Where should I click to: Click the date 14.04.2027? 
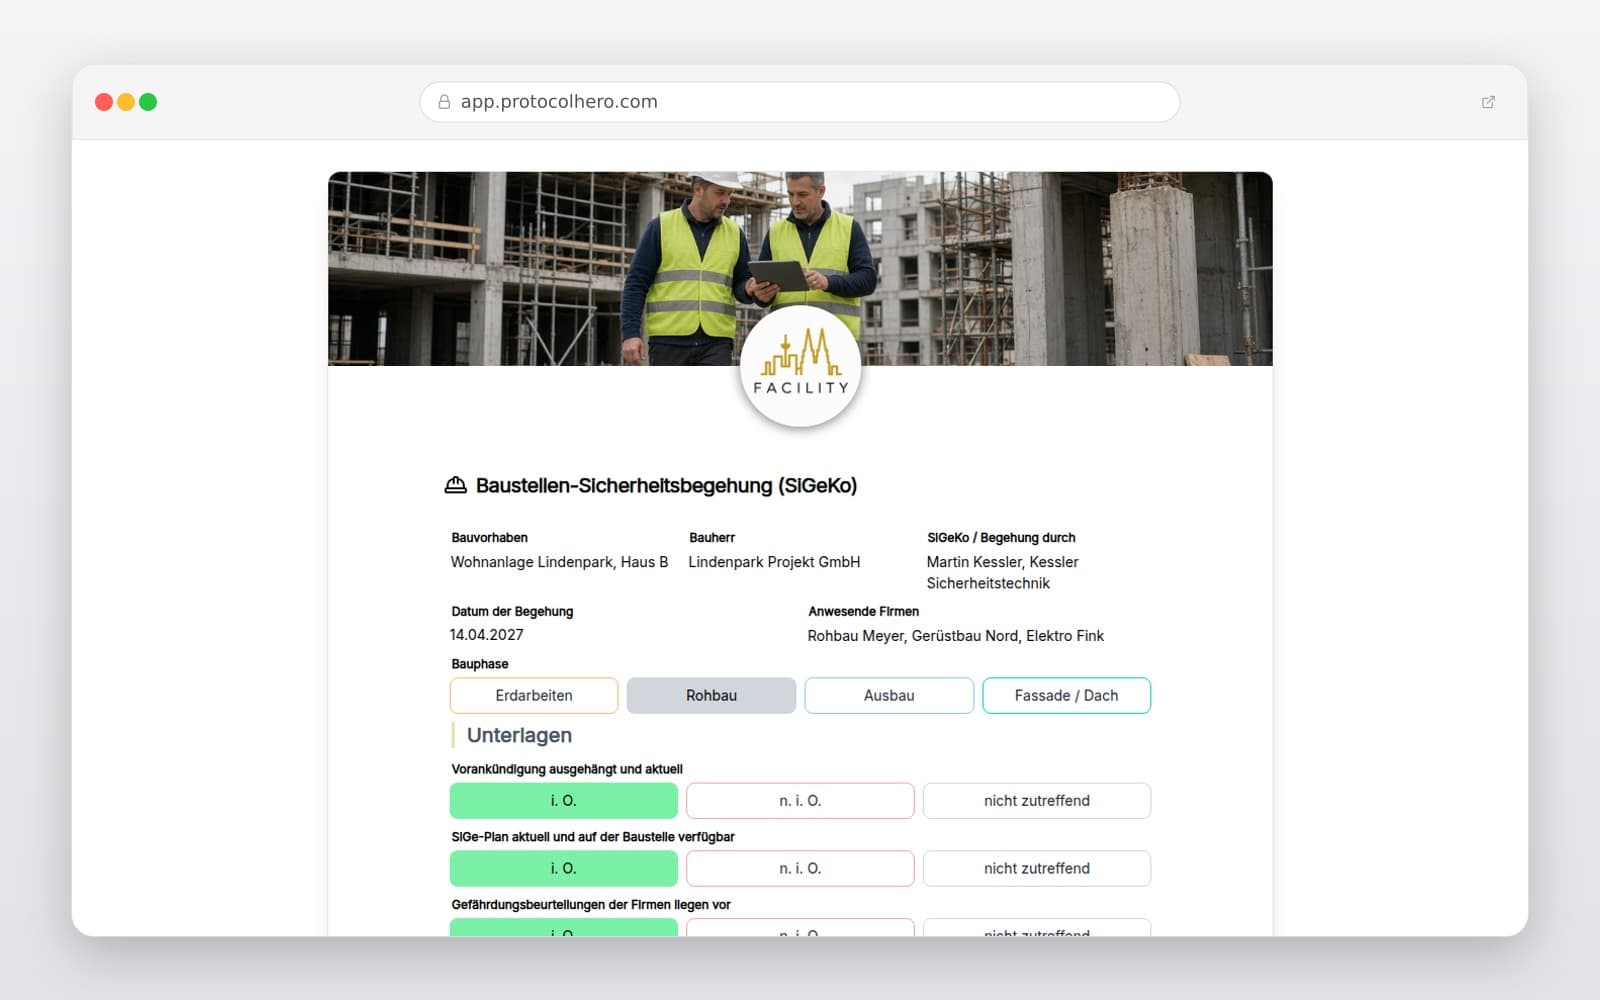point(487,635)
